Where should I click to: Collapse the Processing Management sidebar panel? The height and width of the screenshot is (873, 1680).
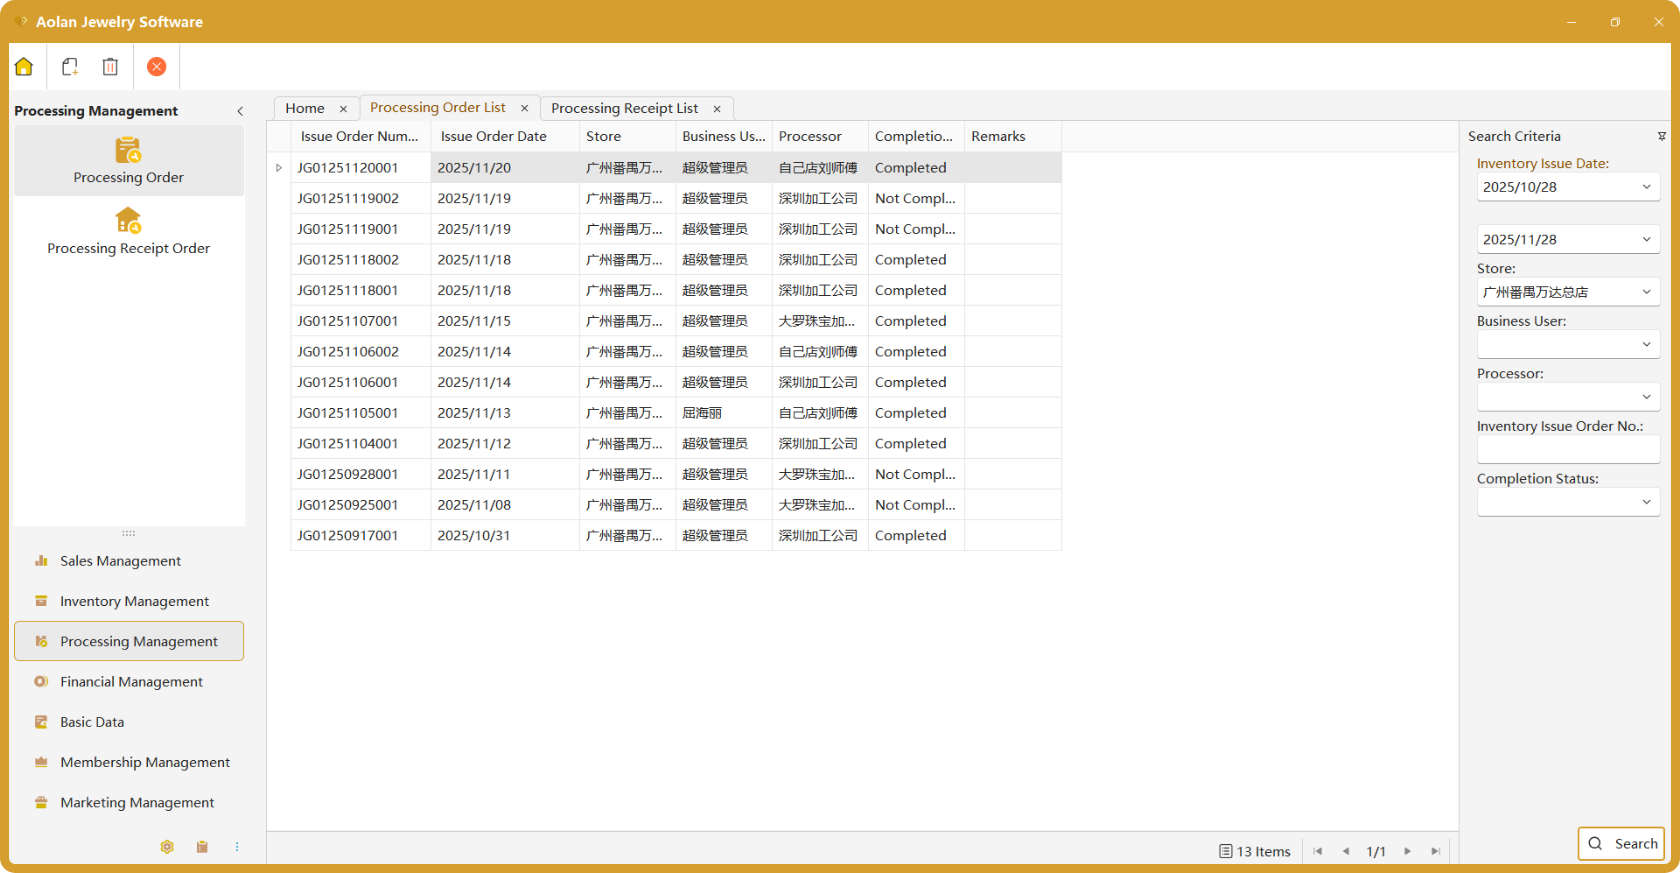pyautogui.click(x=240, y=111)
